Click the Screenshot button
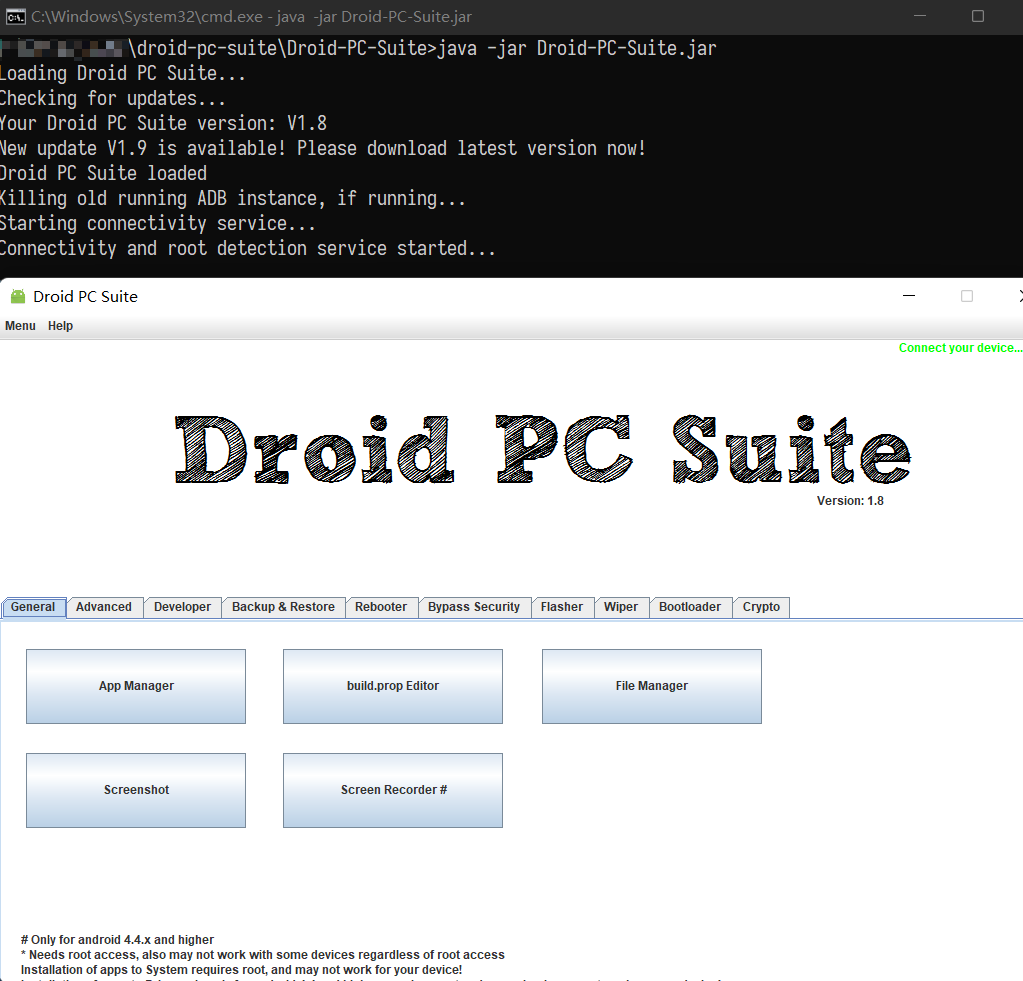Viewport: 1023px width, 981px height. coord(136,790)
